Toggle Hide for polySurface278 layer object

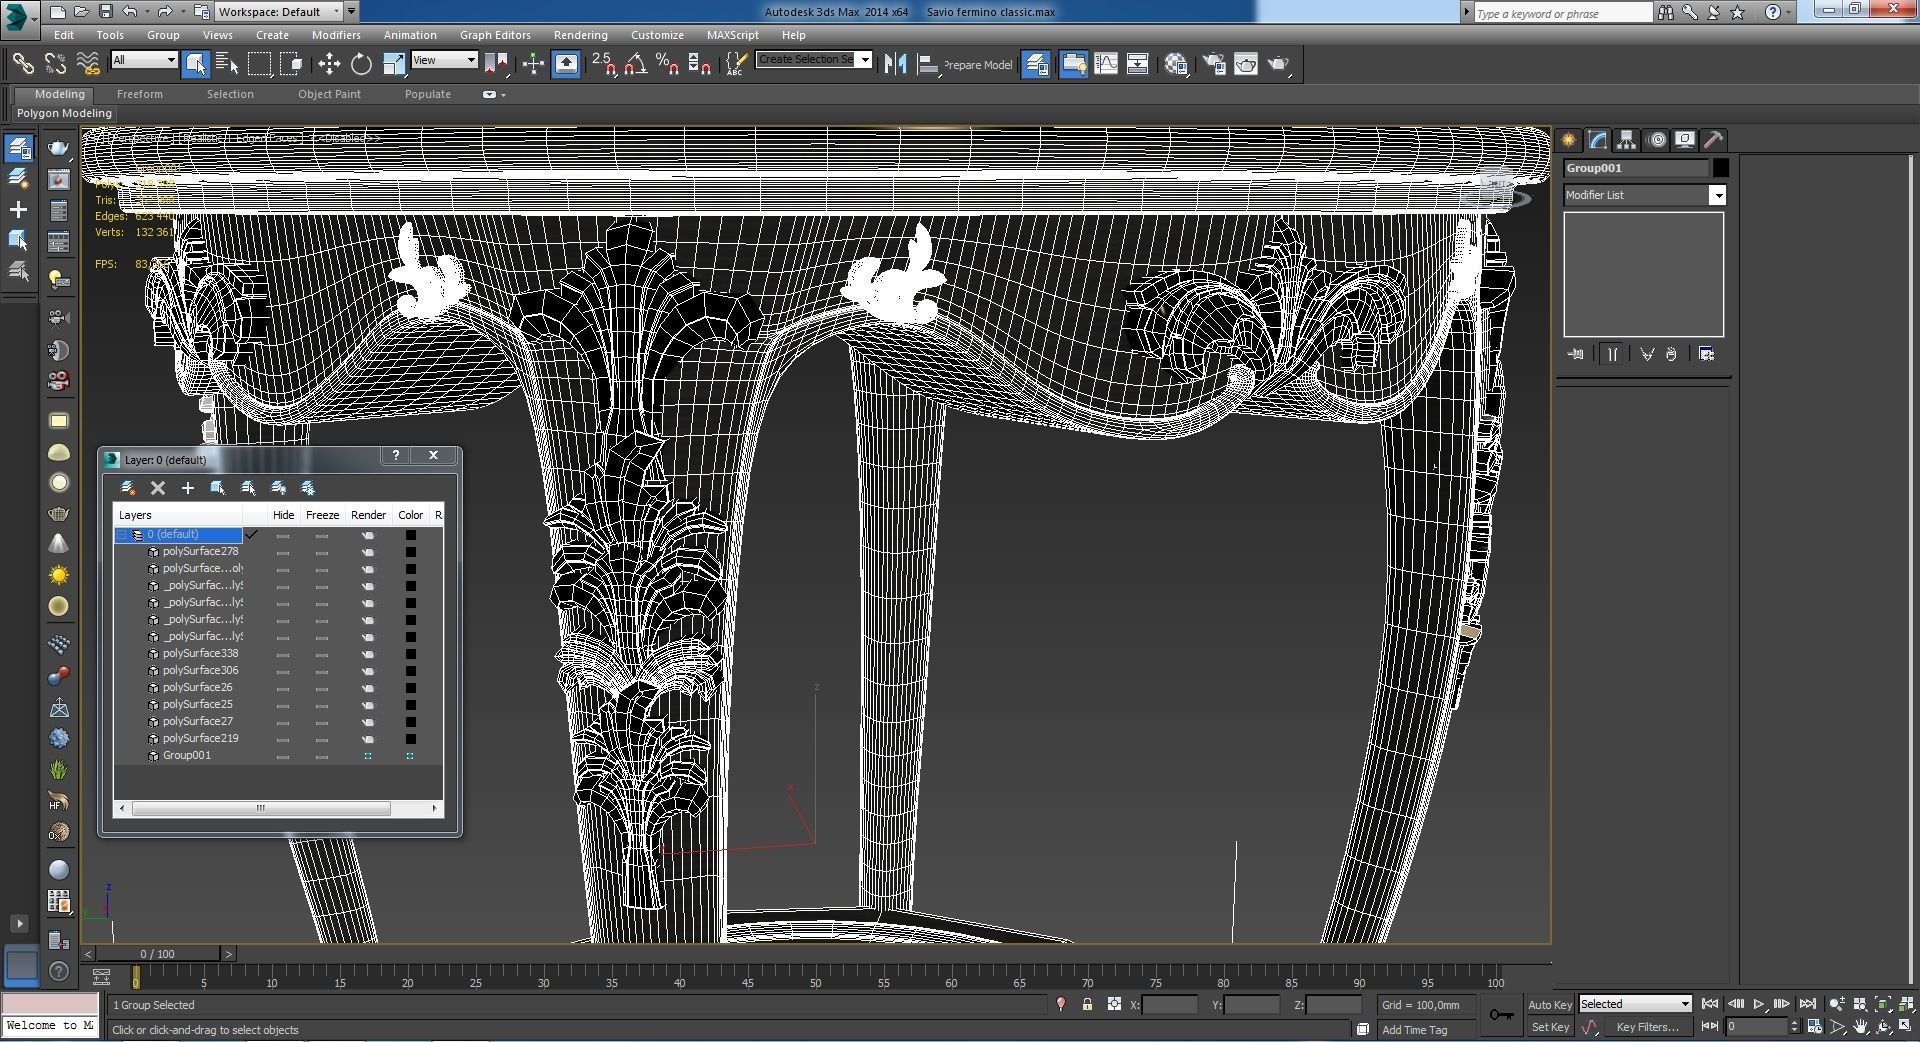(283, 552)
